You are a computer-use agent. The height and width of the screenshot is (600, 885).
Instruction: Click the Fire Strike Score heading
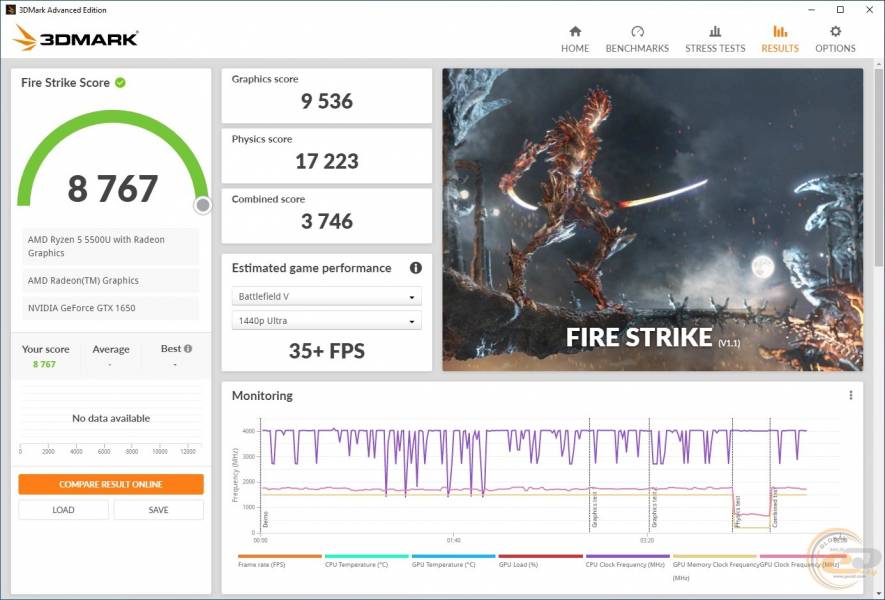(x=65, y=82)
